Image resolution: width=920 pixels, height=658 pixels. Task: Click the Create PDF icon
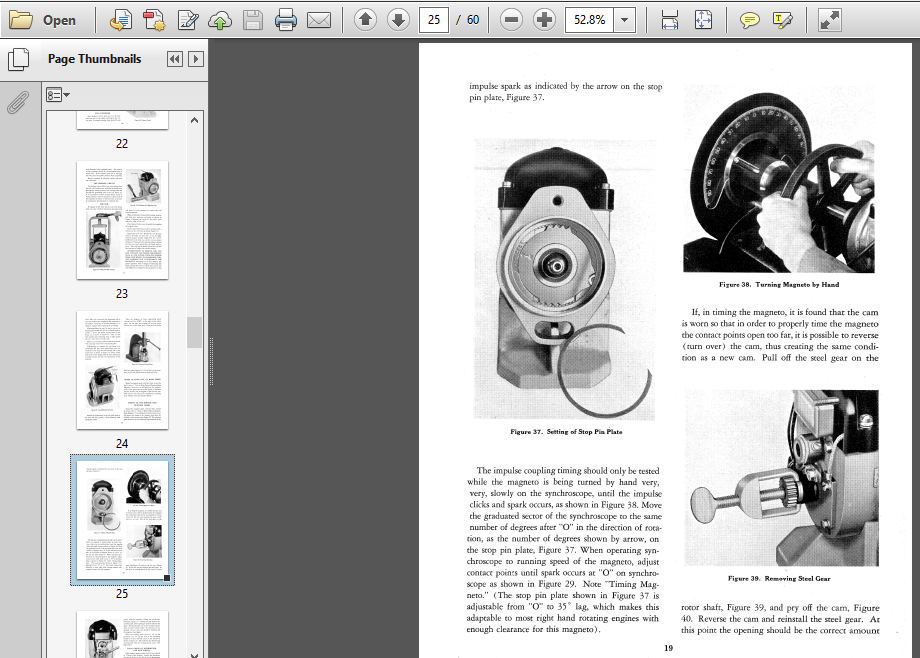(x=154, y=20)
